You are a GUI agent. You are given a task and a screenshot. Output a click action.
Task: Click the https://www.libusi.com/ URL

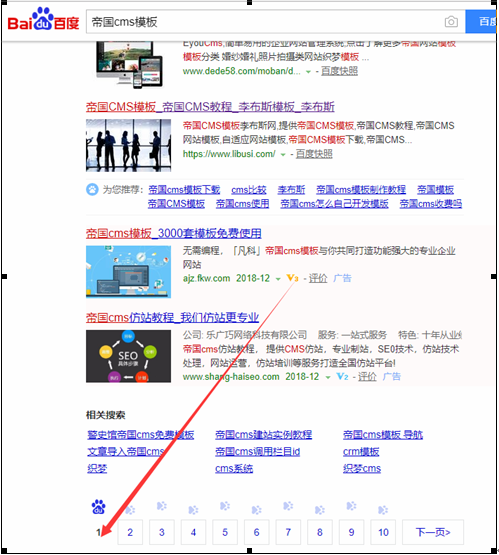pyautogui.click(x=229, y=154)
